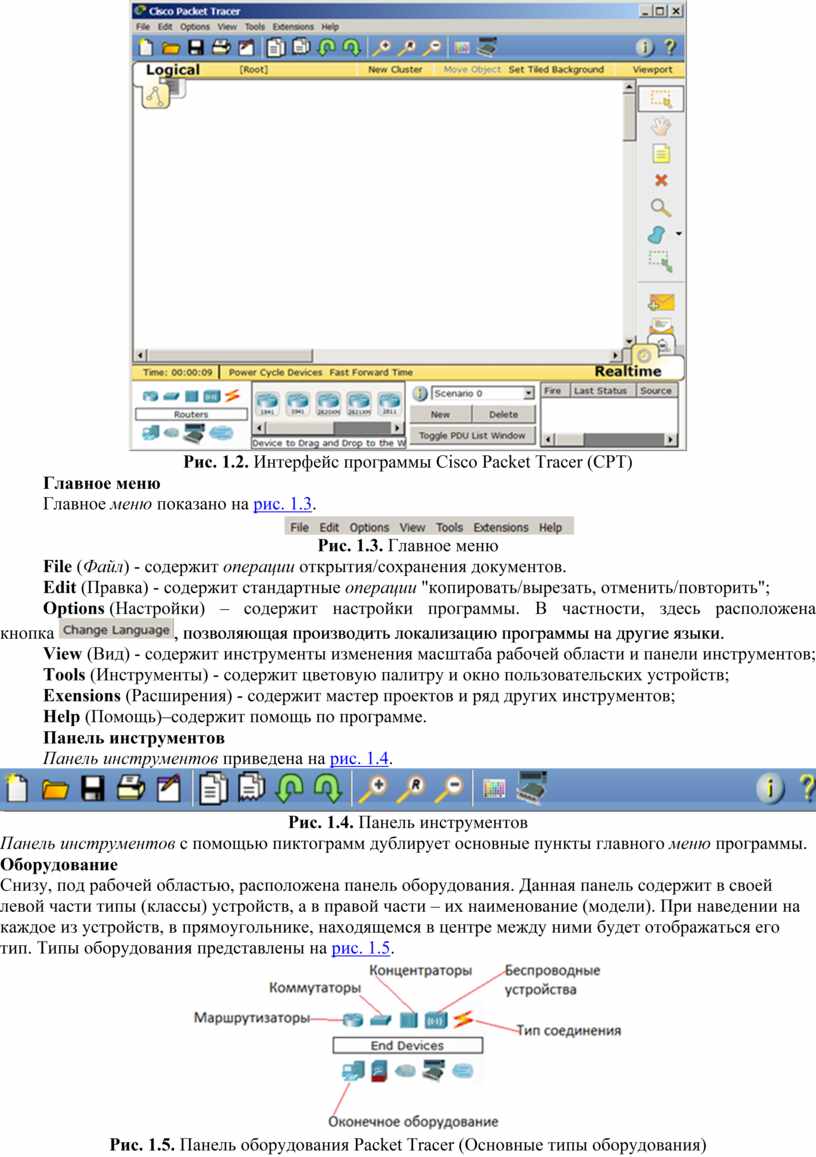Click Fast Forward Time
Viewport: 816px width, 1157px height.
pos(371,373)
